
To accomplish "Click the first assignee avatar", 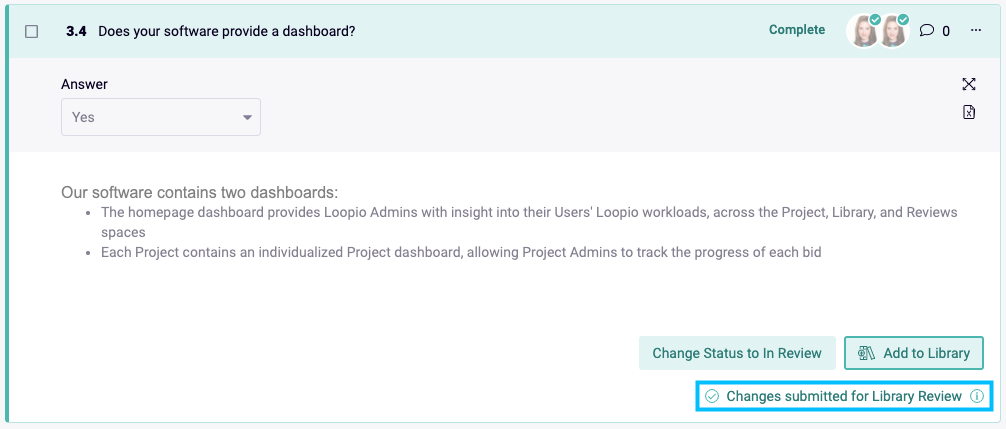I will click(x=863, y=31).
